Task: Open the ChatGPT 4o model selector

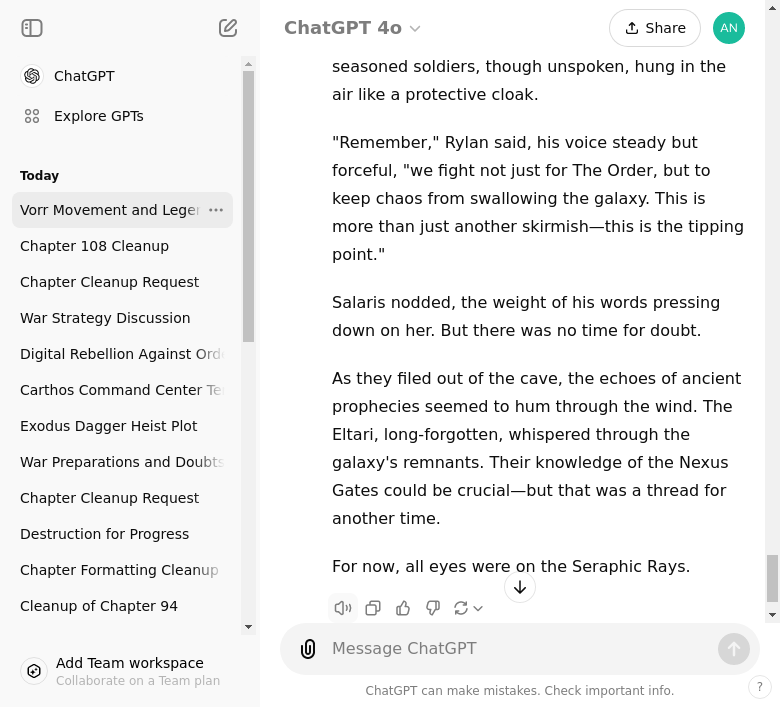Action: point(352,28)
